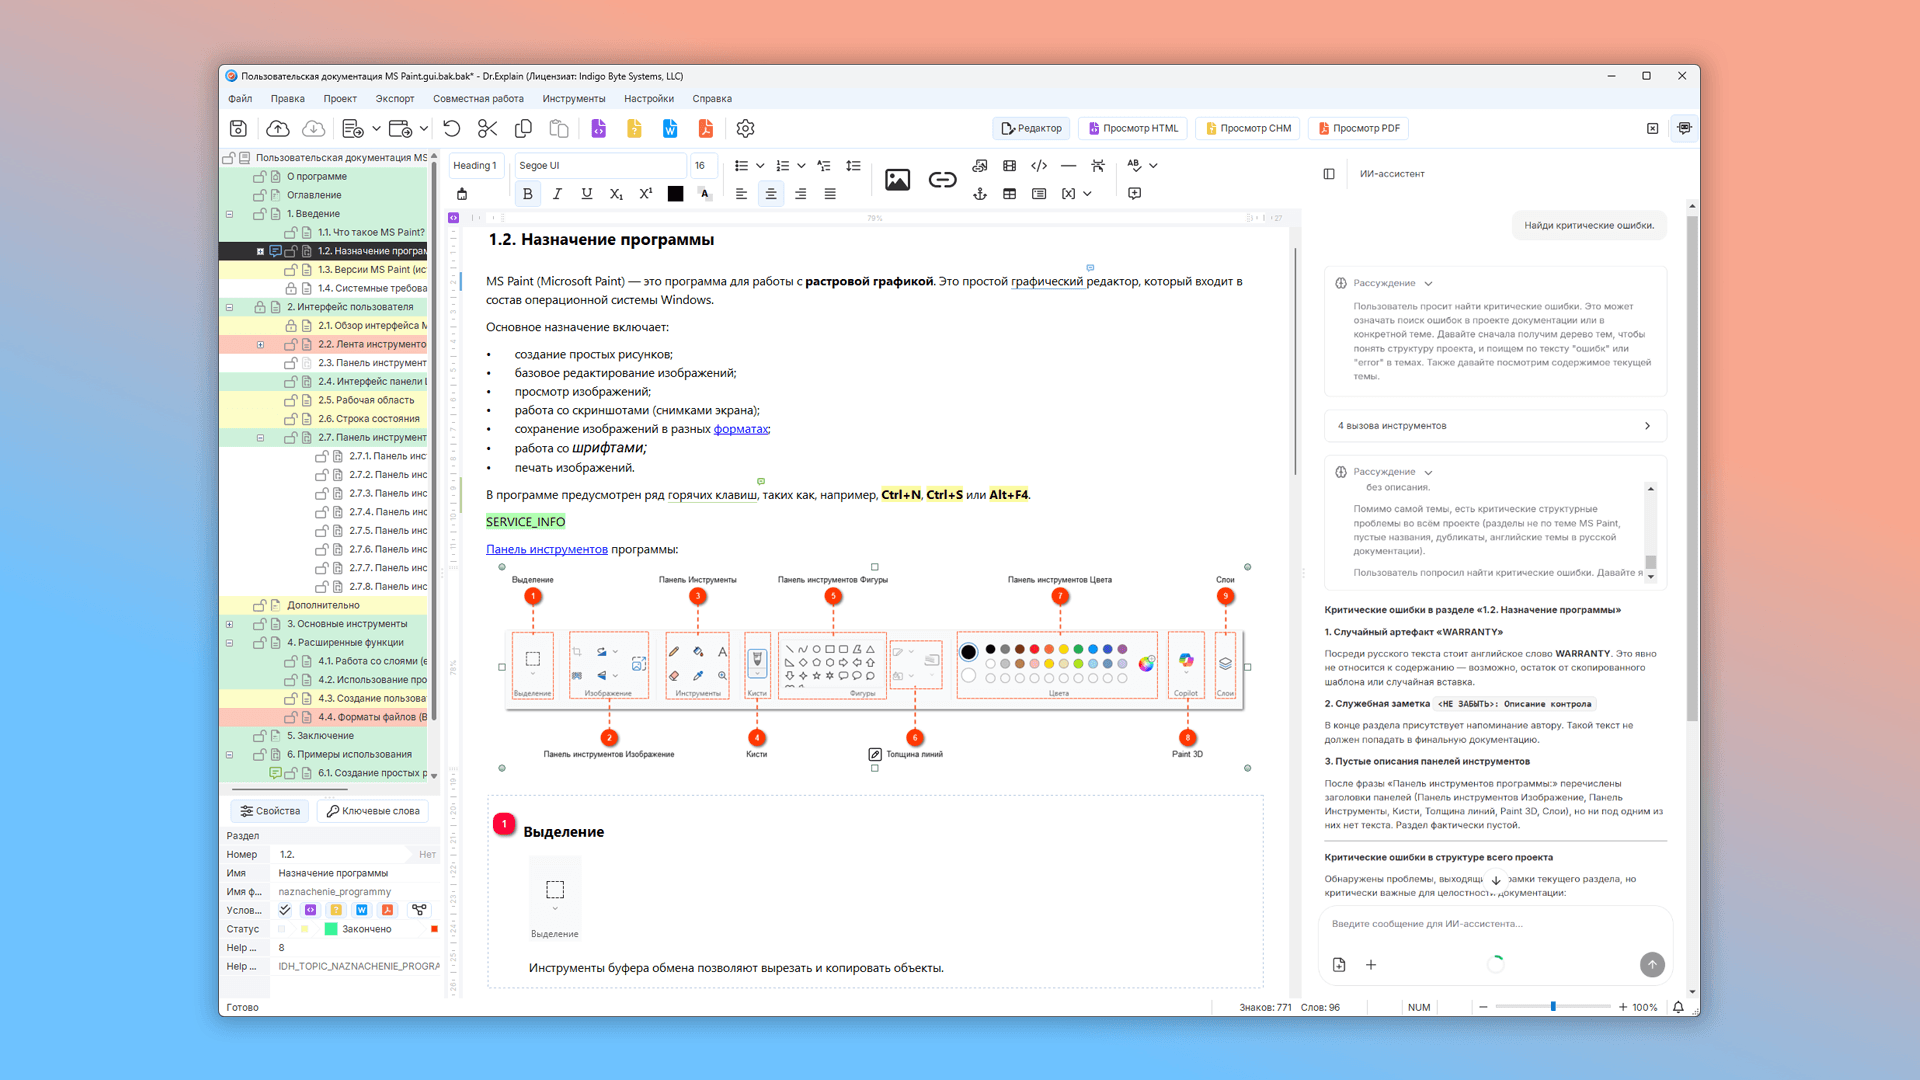Screen dimensions: 1920x1080
Task: Follow the Панель инструментов link
Action: pyautogui.click(x=547, y=549)
